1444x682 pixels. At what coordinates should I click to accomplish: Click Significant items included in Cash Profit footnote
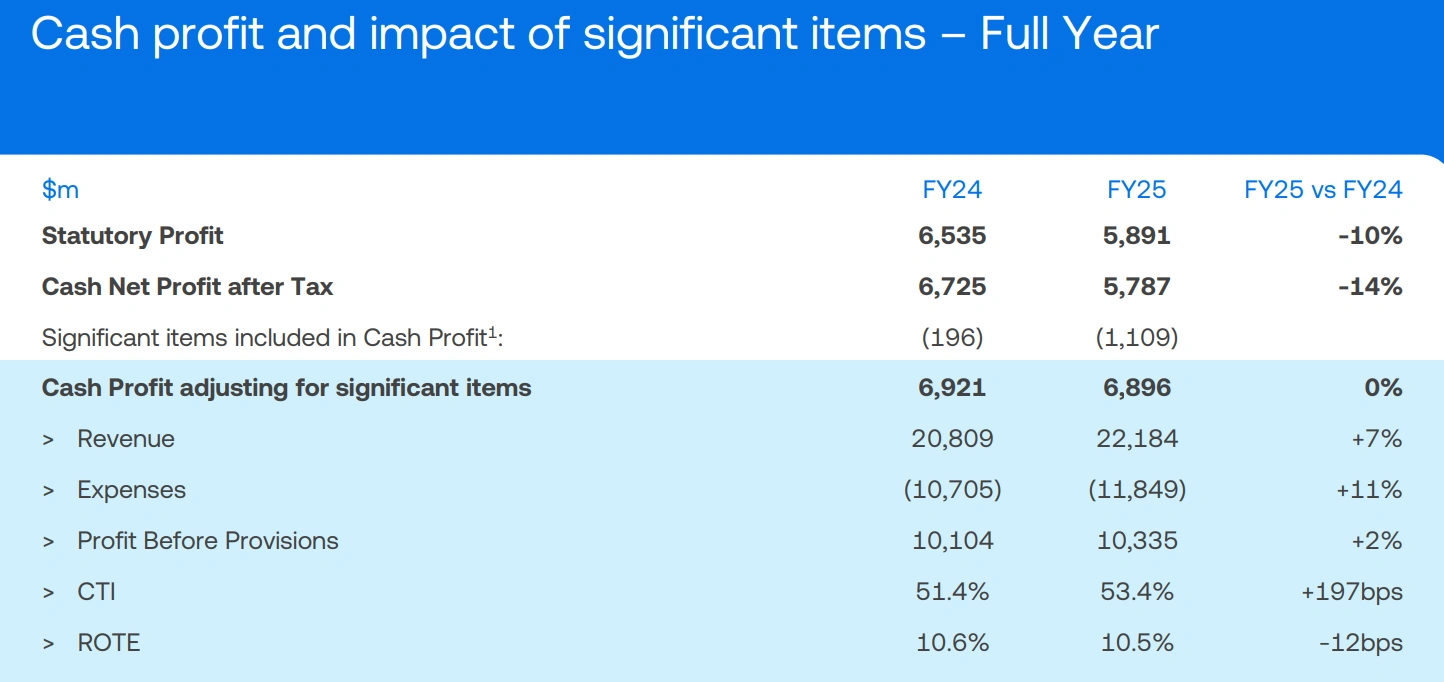(x=273, y=338)
